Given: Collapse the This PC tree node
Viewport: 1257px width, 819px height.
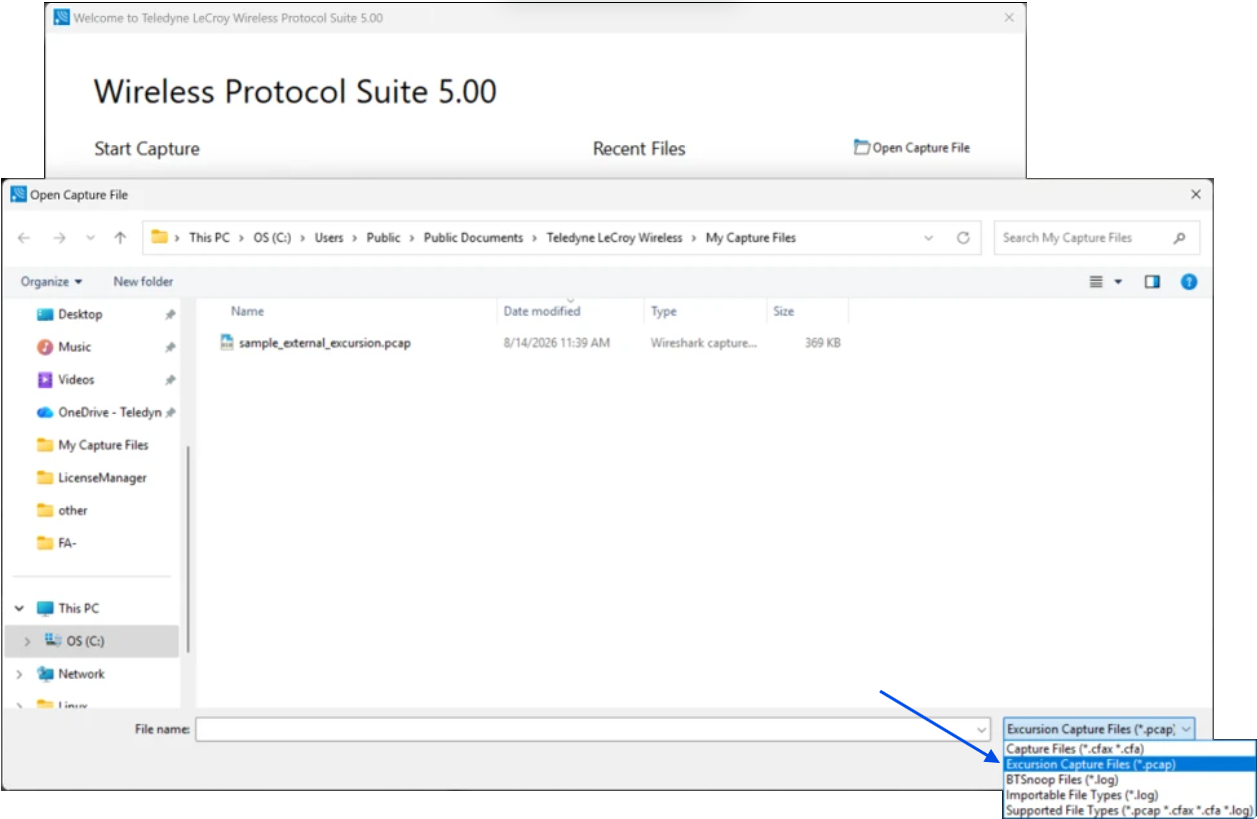Looking at the screenshot, I should point(19,608).
